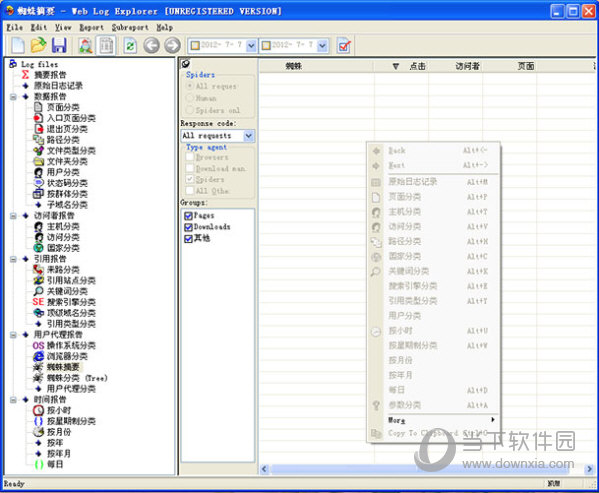The height and width of the screenshot is (493, 599).
Task: Collapse the 引用报告 tree node
Action: [x=13, y=259]
